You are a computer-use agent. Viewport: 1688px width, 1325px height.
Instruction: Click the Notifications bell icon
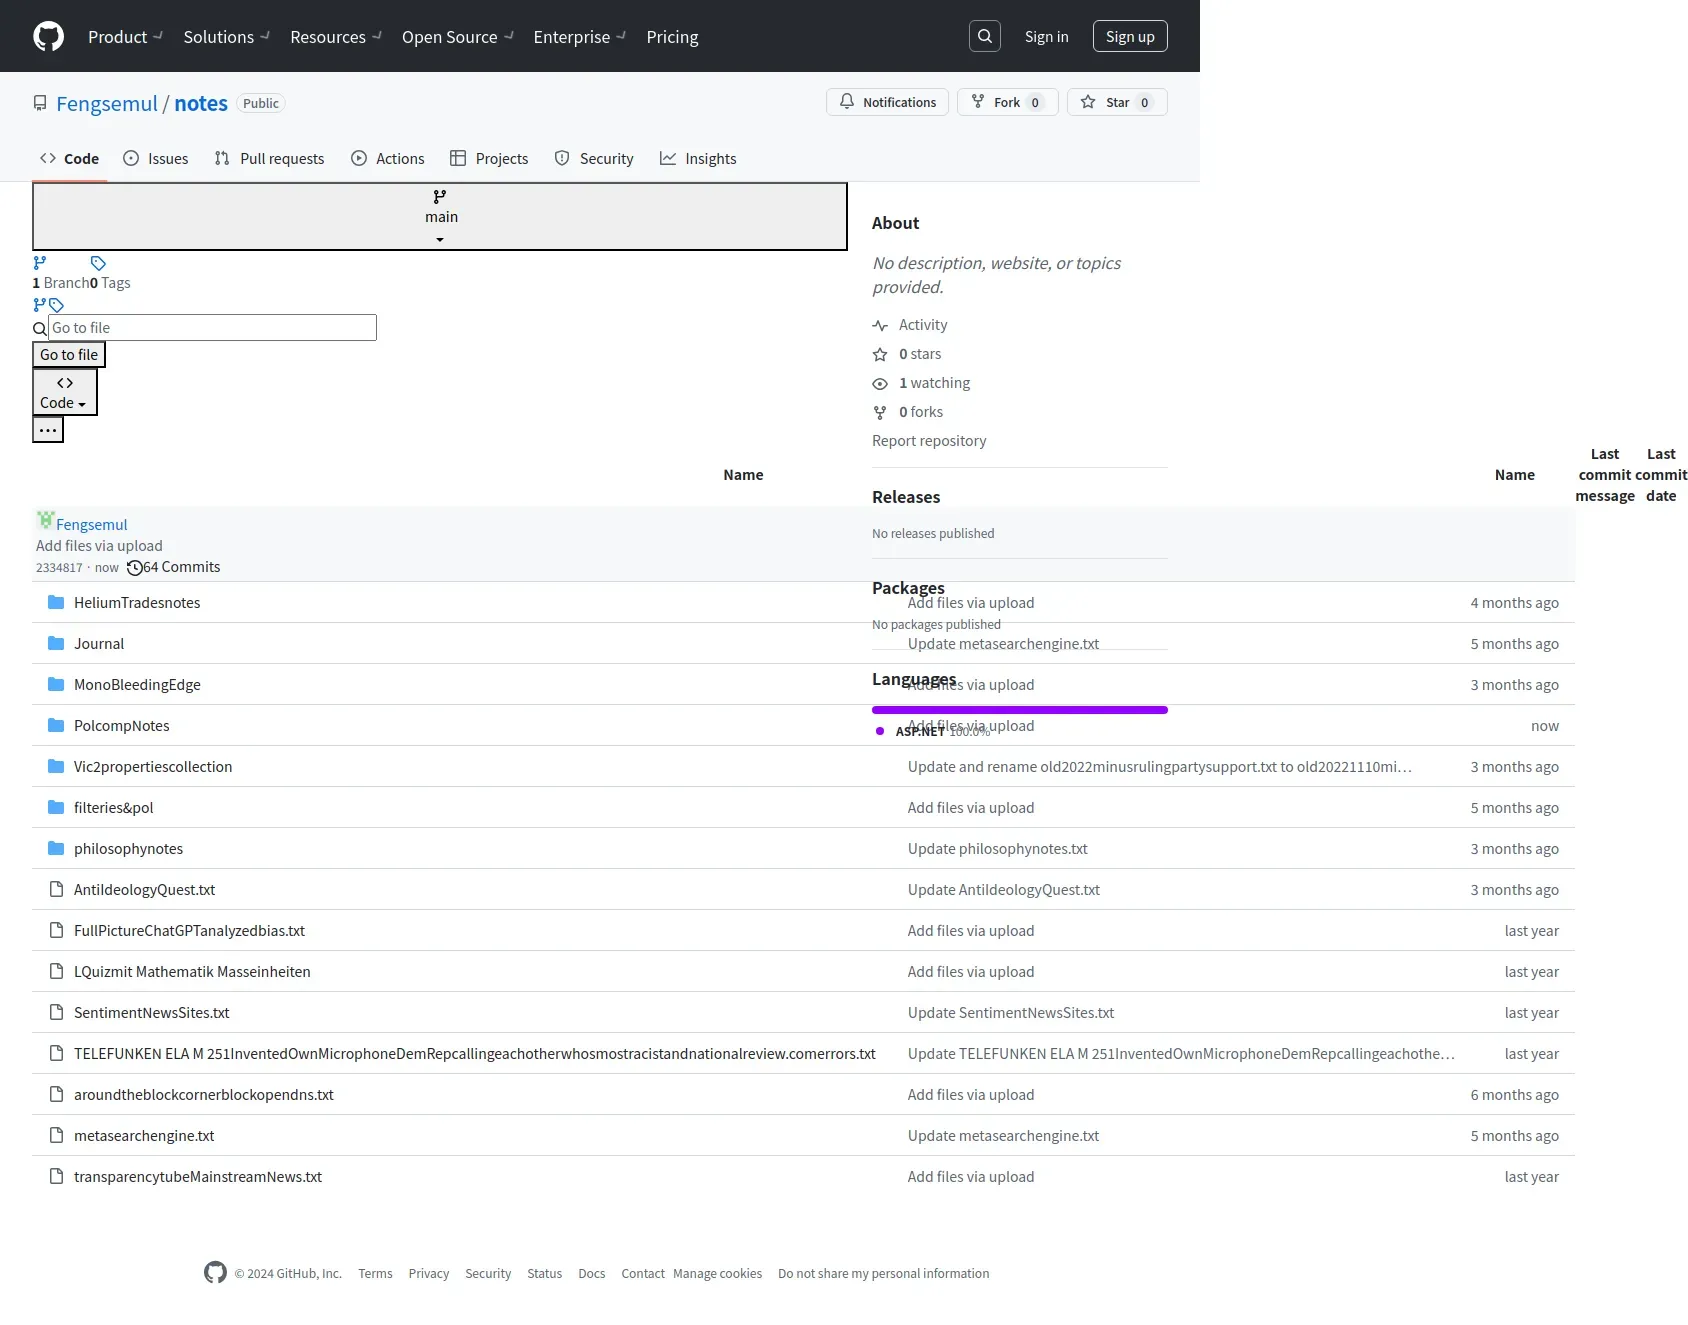click(x=847, y=102)
